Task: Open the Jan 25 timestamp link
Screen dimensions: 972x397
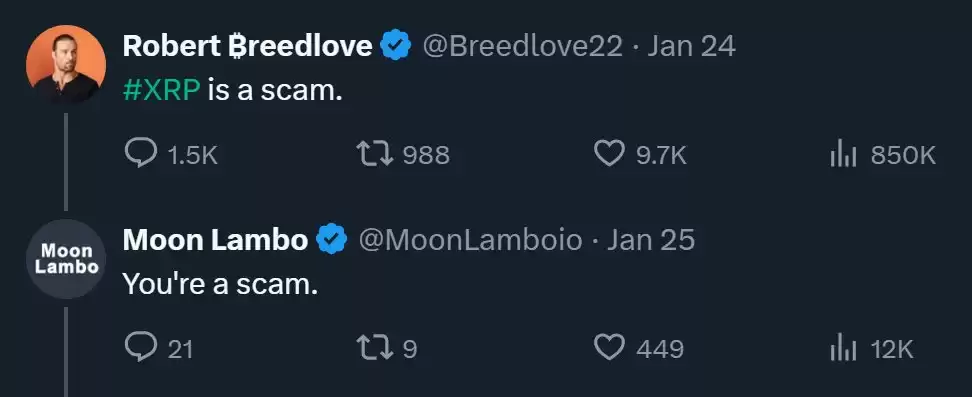Action: [x=651, y=240]
